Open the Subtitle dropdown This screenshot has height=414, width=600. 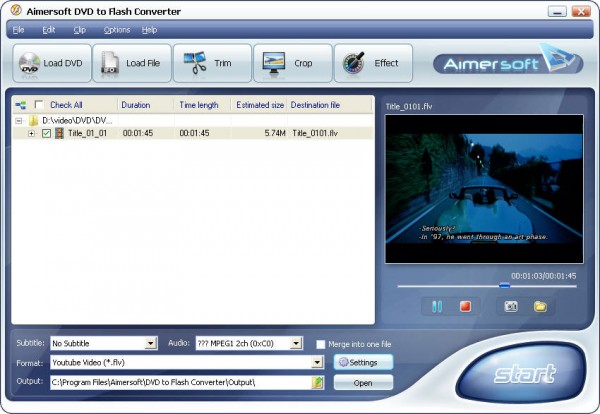[151, 343]
